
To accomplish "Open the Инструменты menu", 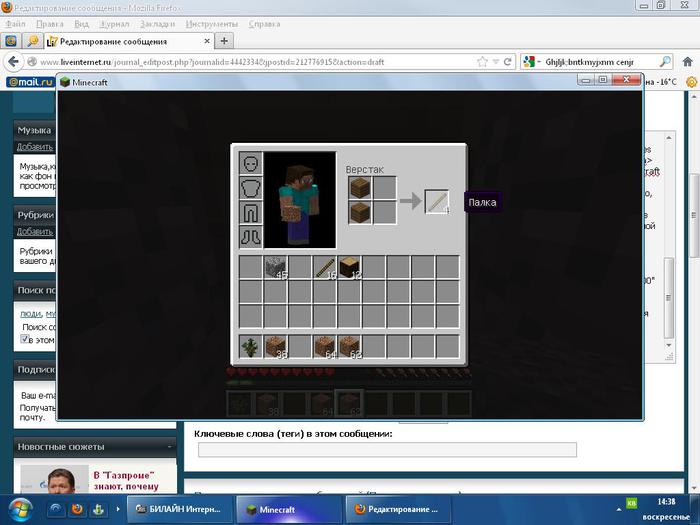I will [212, 24].
